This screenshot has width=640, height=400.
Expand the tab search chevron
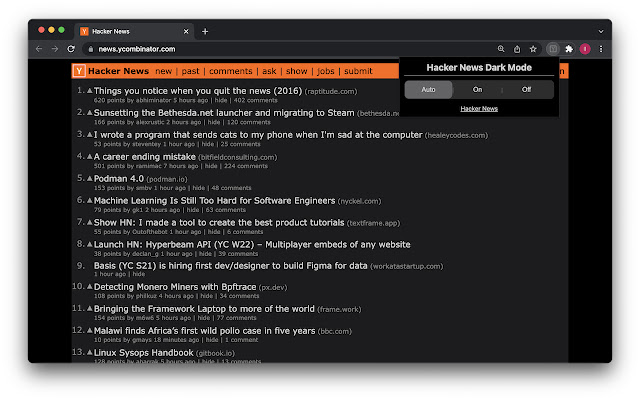coord(601,31)
